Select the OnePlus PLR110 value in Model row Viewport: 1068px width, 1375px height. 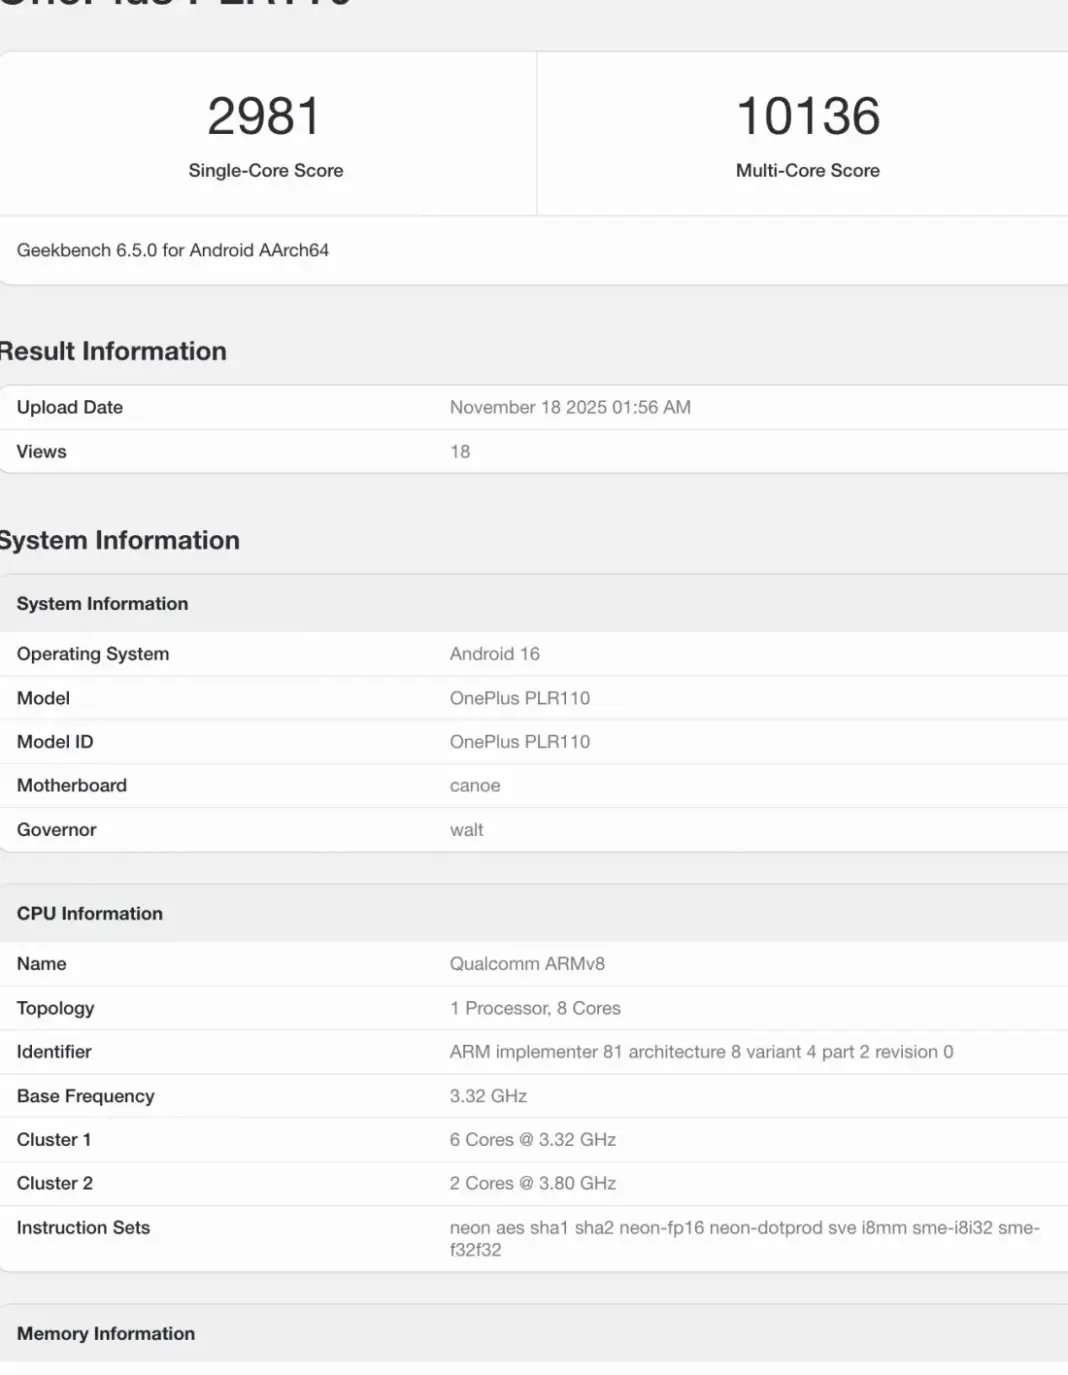coord(520,698)
